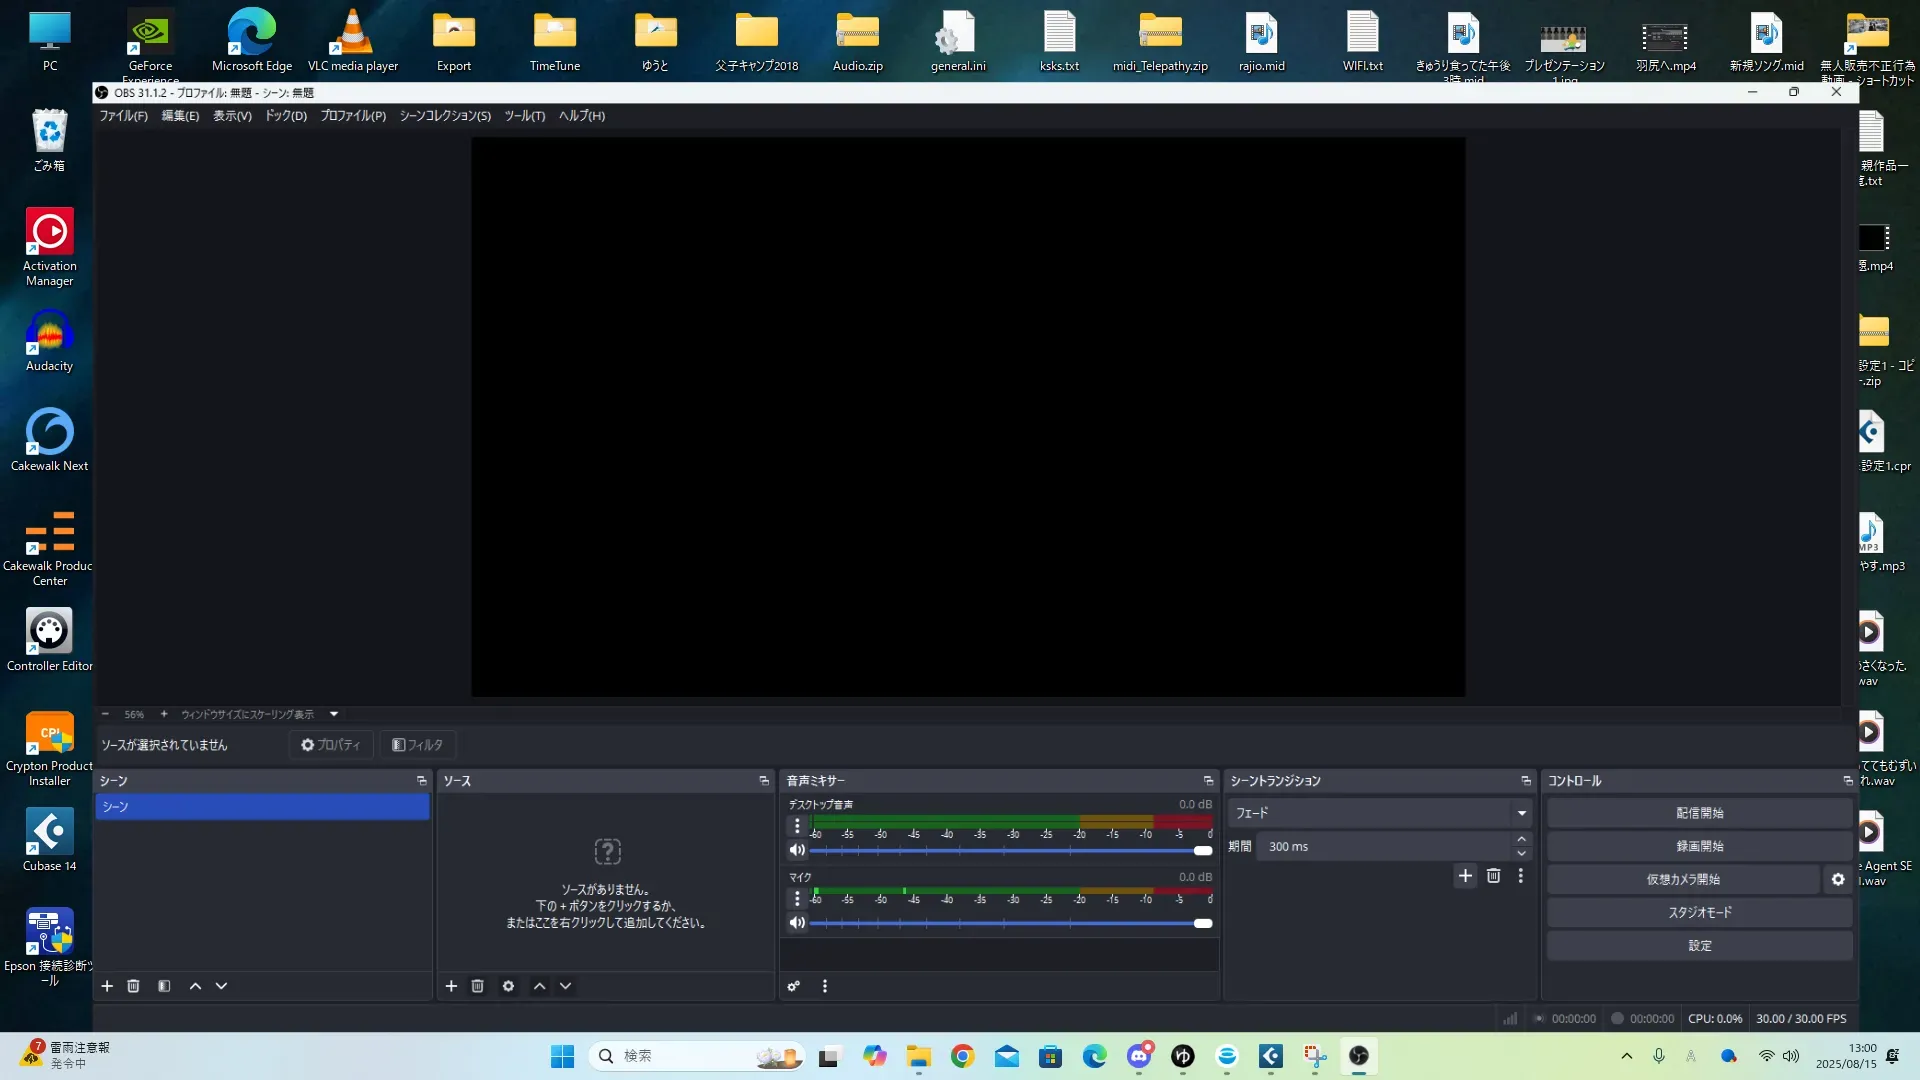The width and height of the screenshot is (1920, 1080).
Task: Click the 配信開始 button
Action: tap(1699, 813)
